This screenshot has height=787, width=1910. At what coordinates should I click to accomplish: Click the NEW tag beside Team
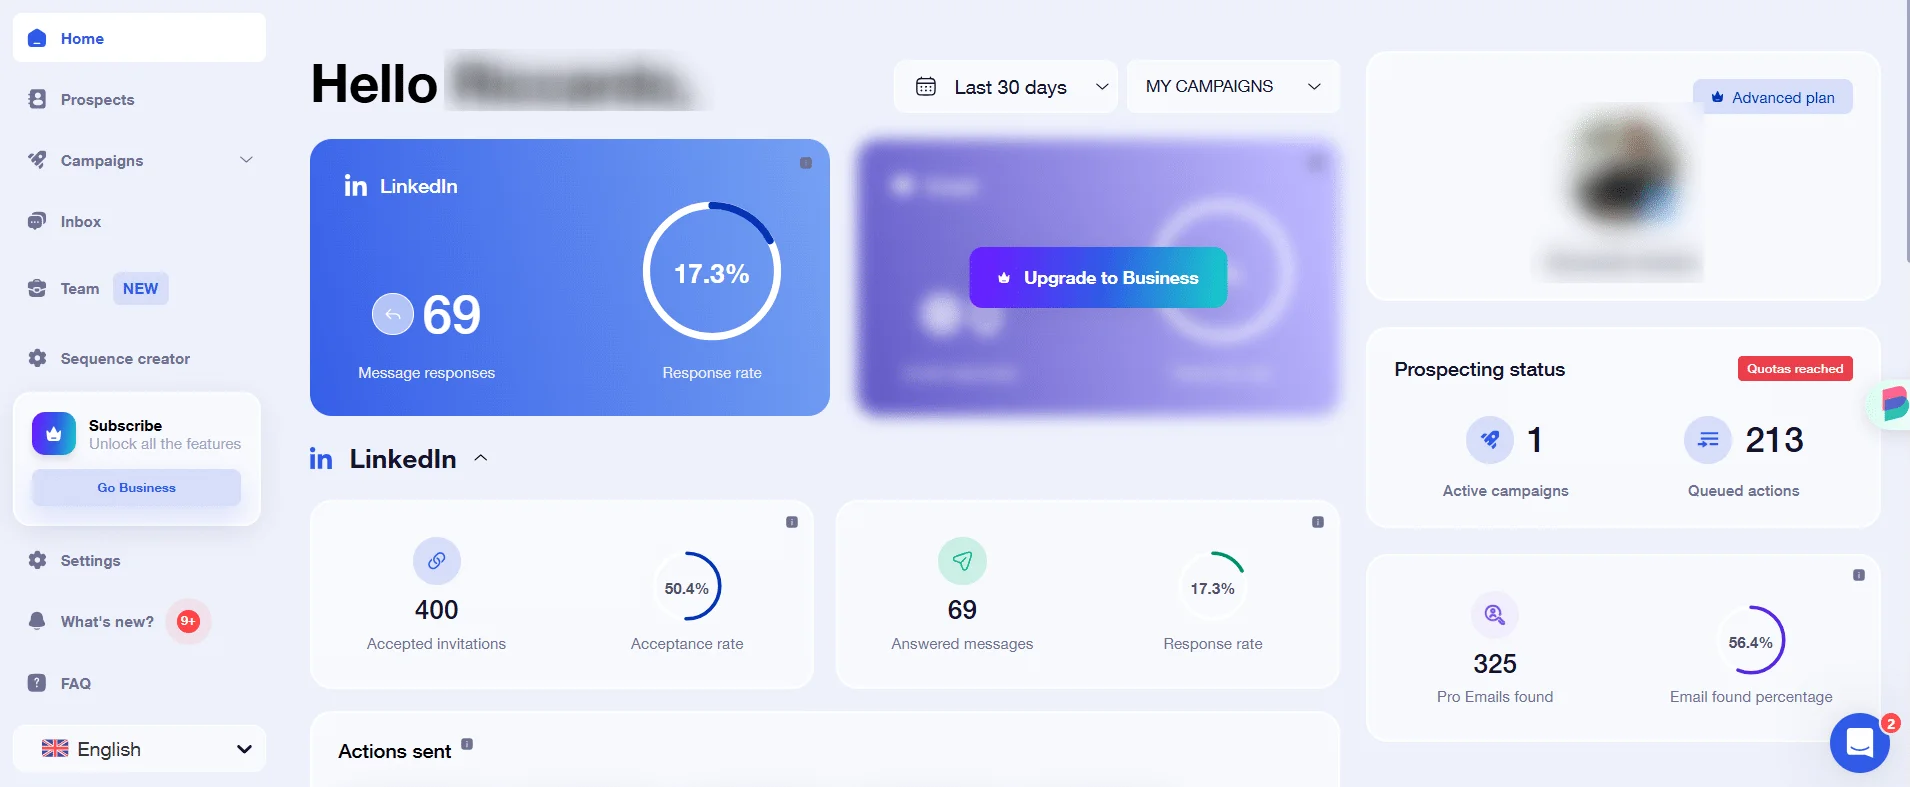click(x=140, y=288)
